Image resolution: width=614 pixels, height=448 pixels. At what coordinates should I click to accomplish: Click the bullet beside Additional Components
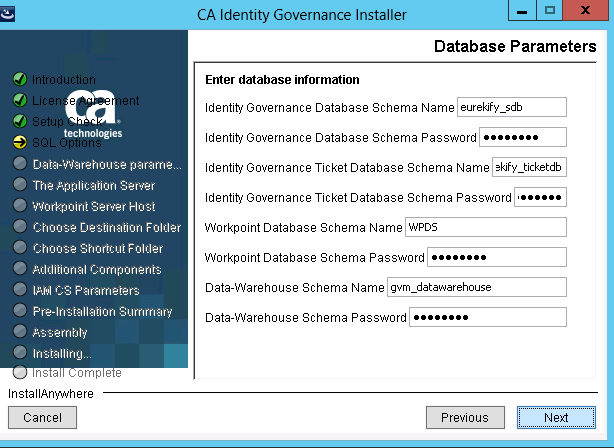tap(20, 268)
